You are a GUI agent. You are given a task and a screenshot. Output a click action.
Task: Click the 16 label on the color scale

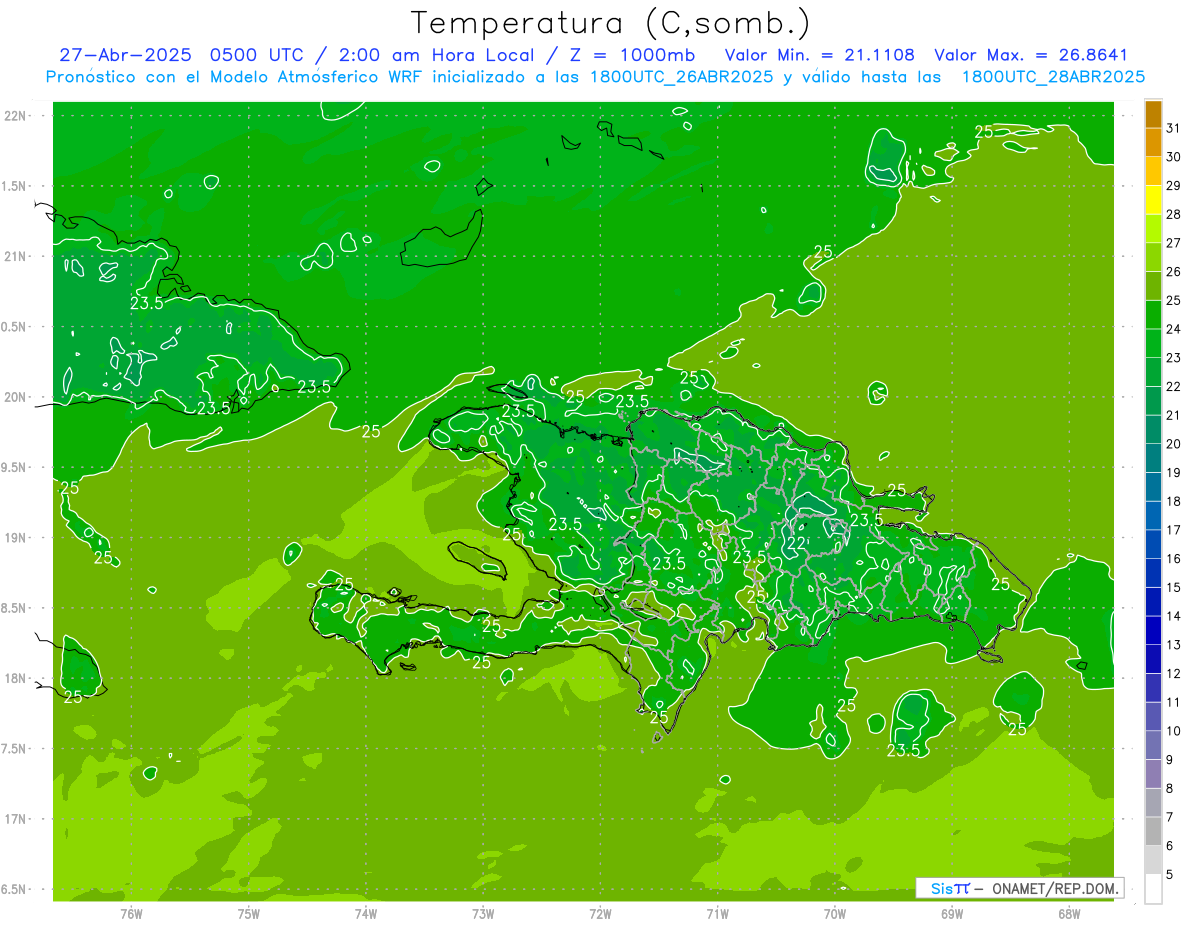pyautogui.click(x=1174, y=559)
